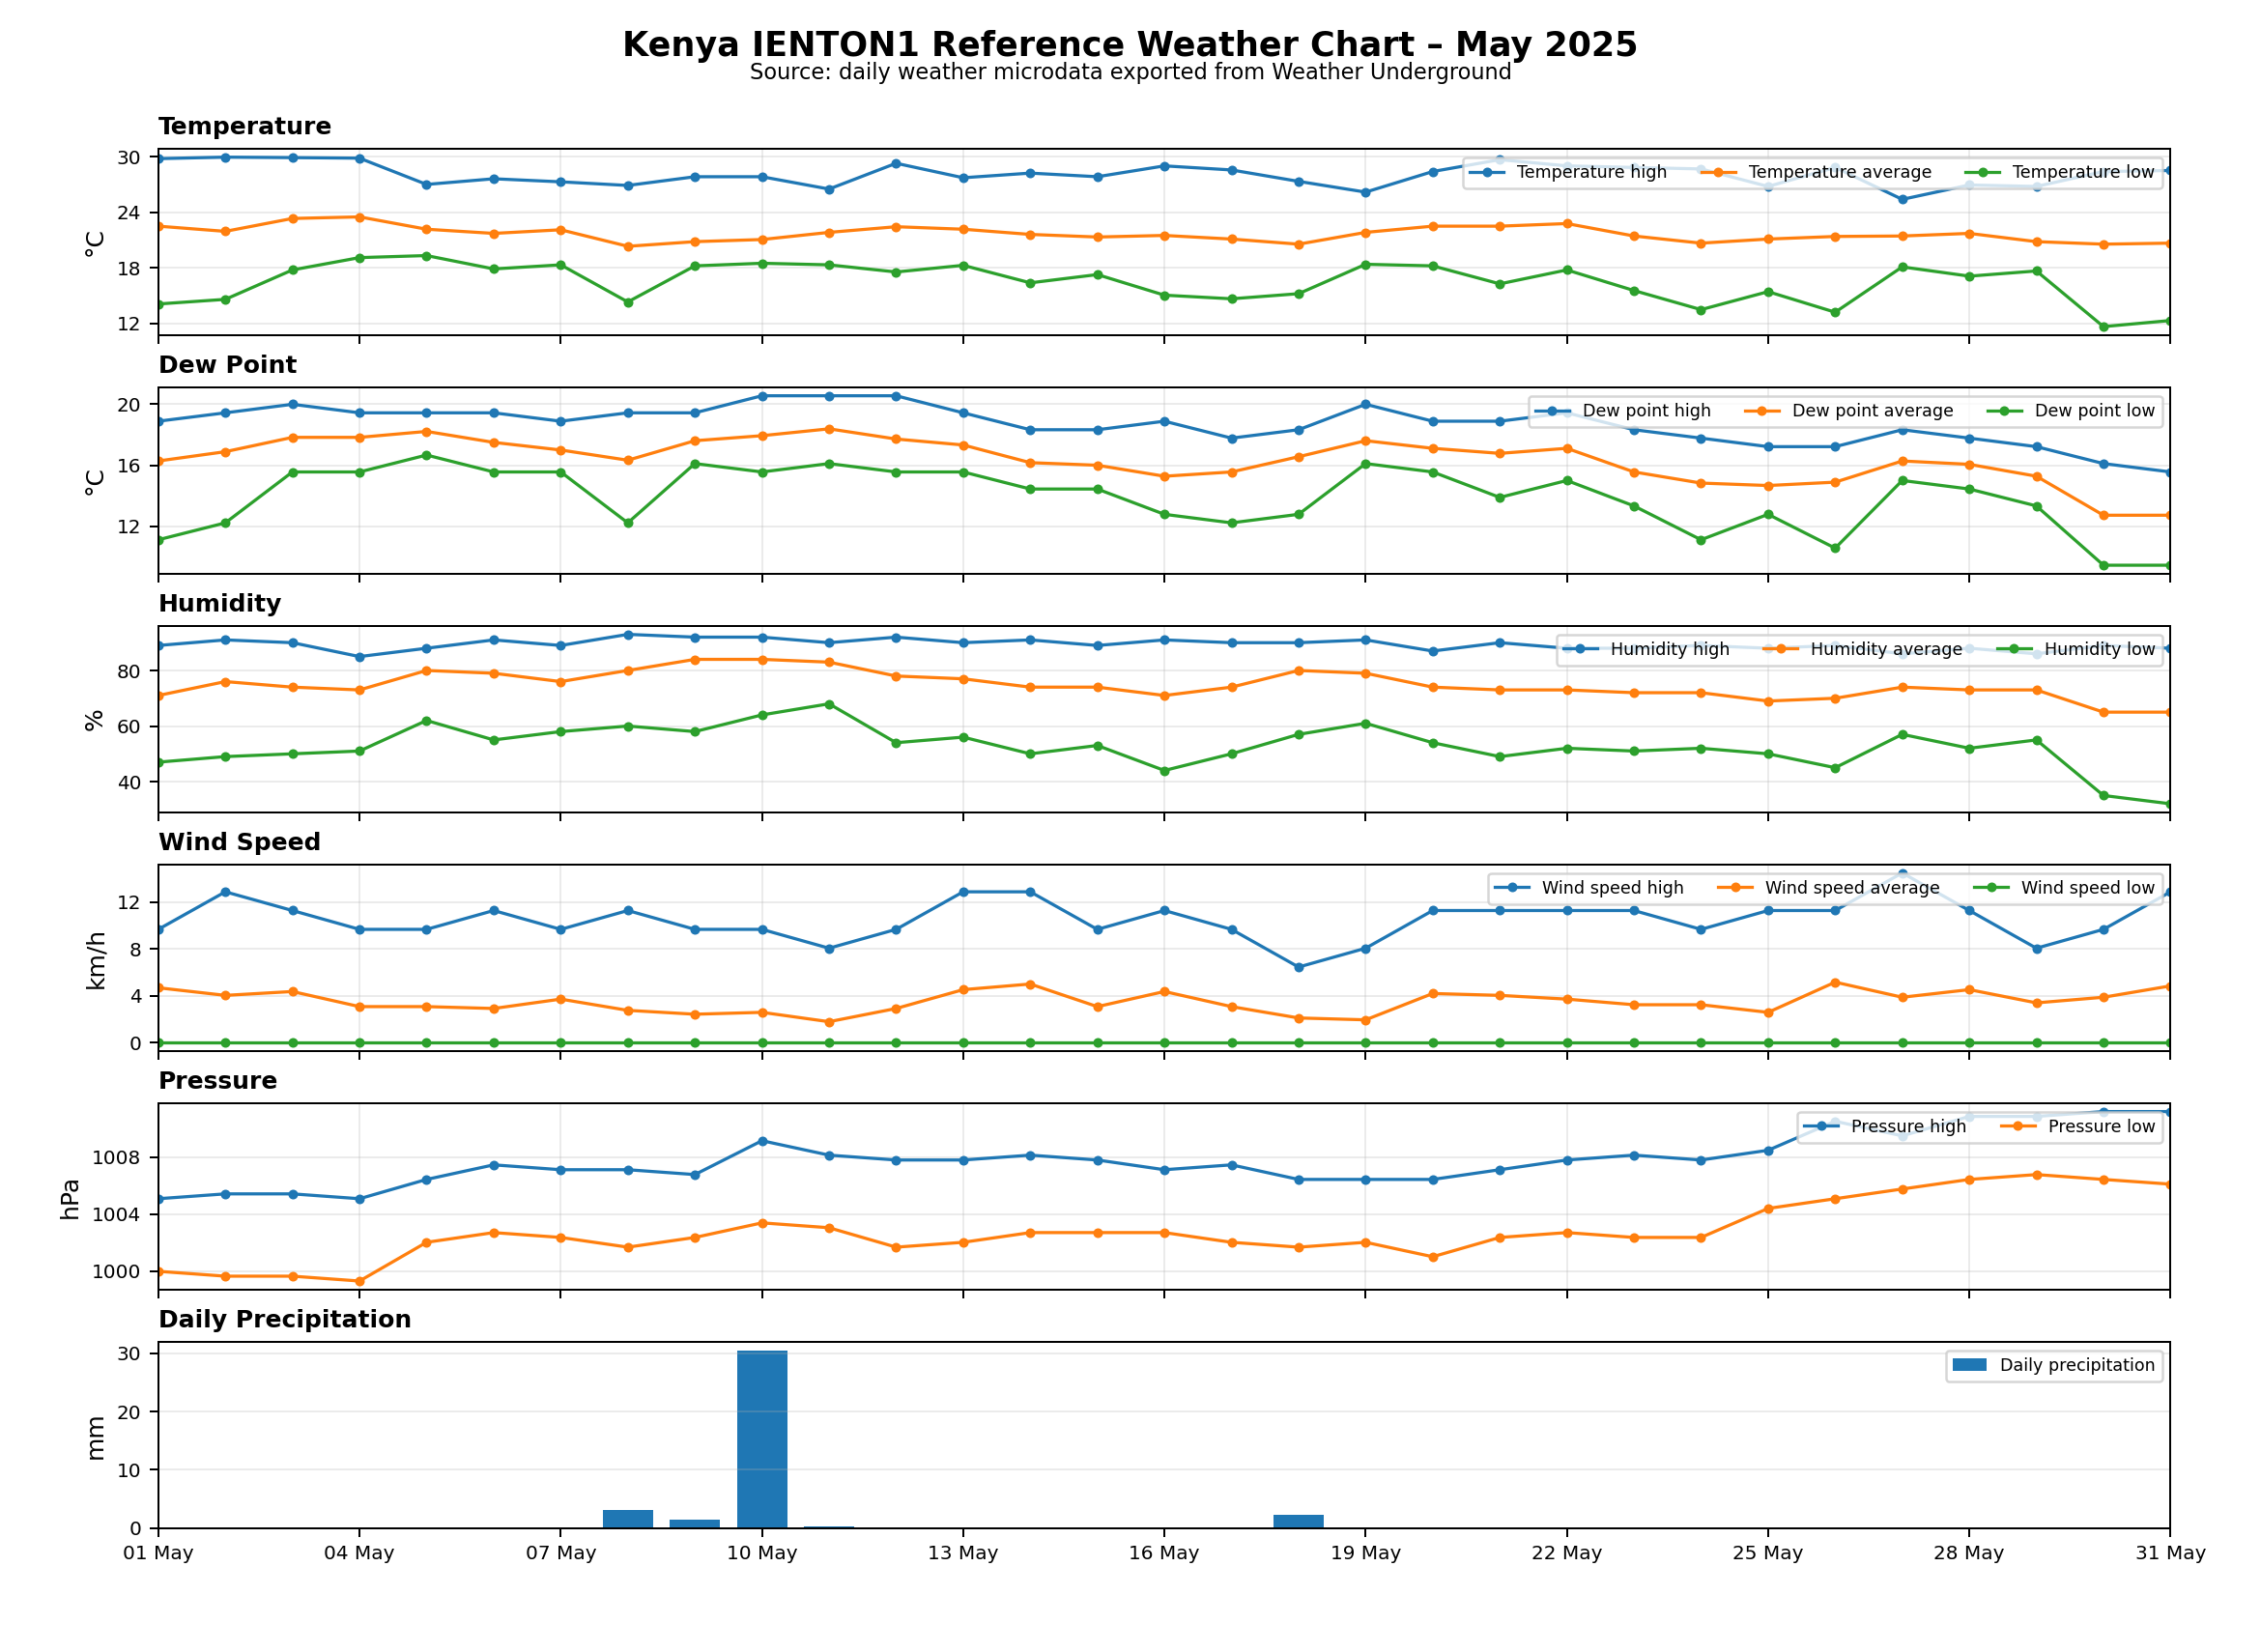Click the blue swatch beside 'Daily precipitation' legend
Image resolution: width=2261 pixels, height=1652 pixels.
click(1969, 1367)
